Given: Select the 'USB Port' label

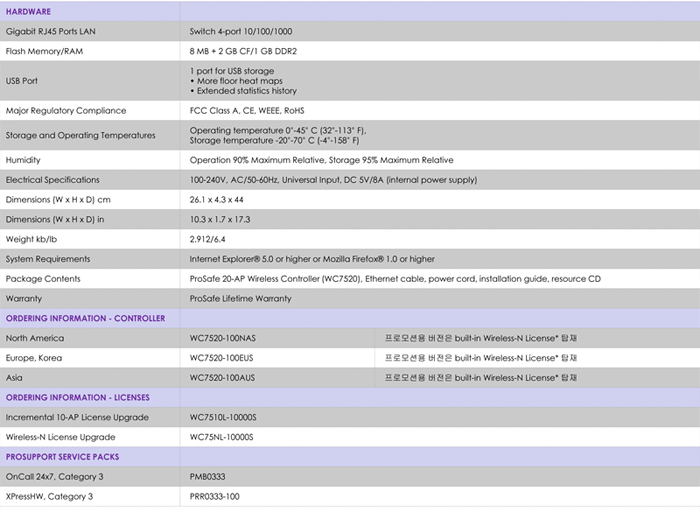Looking at the screenshot, I should 21,81.
